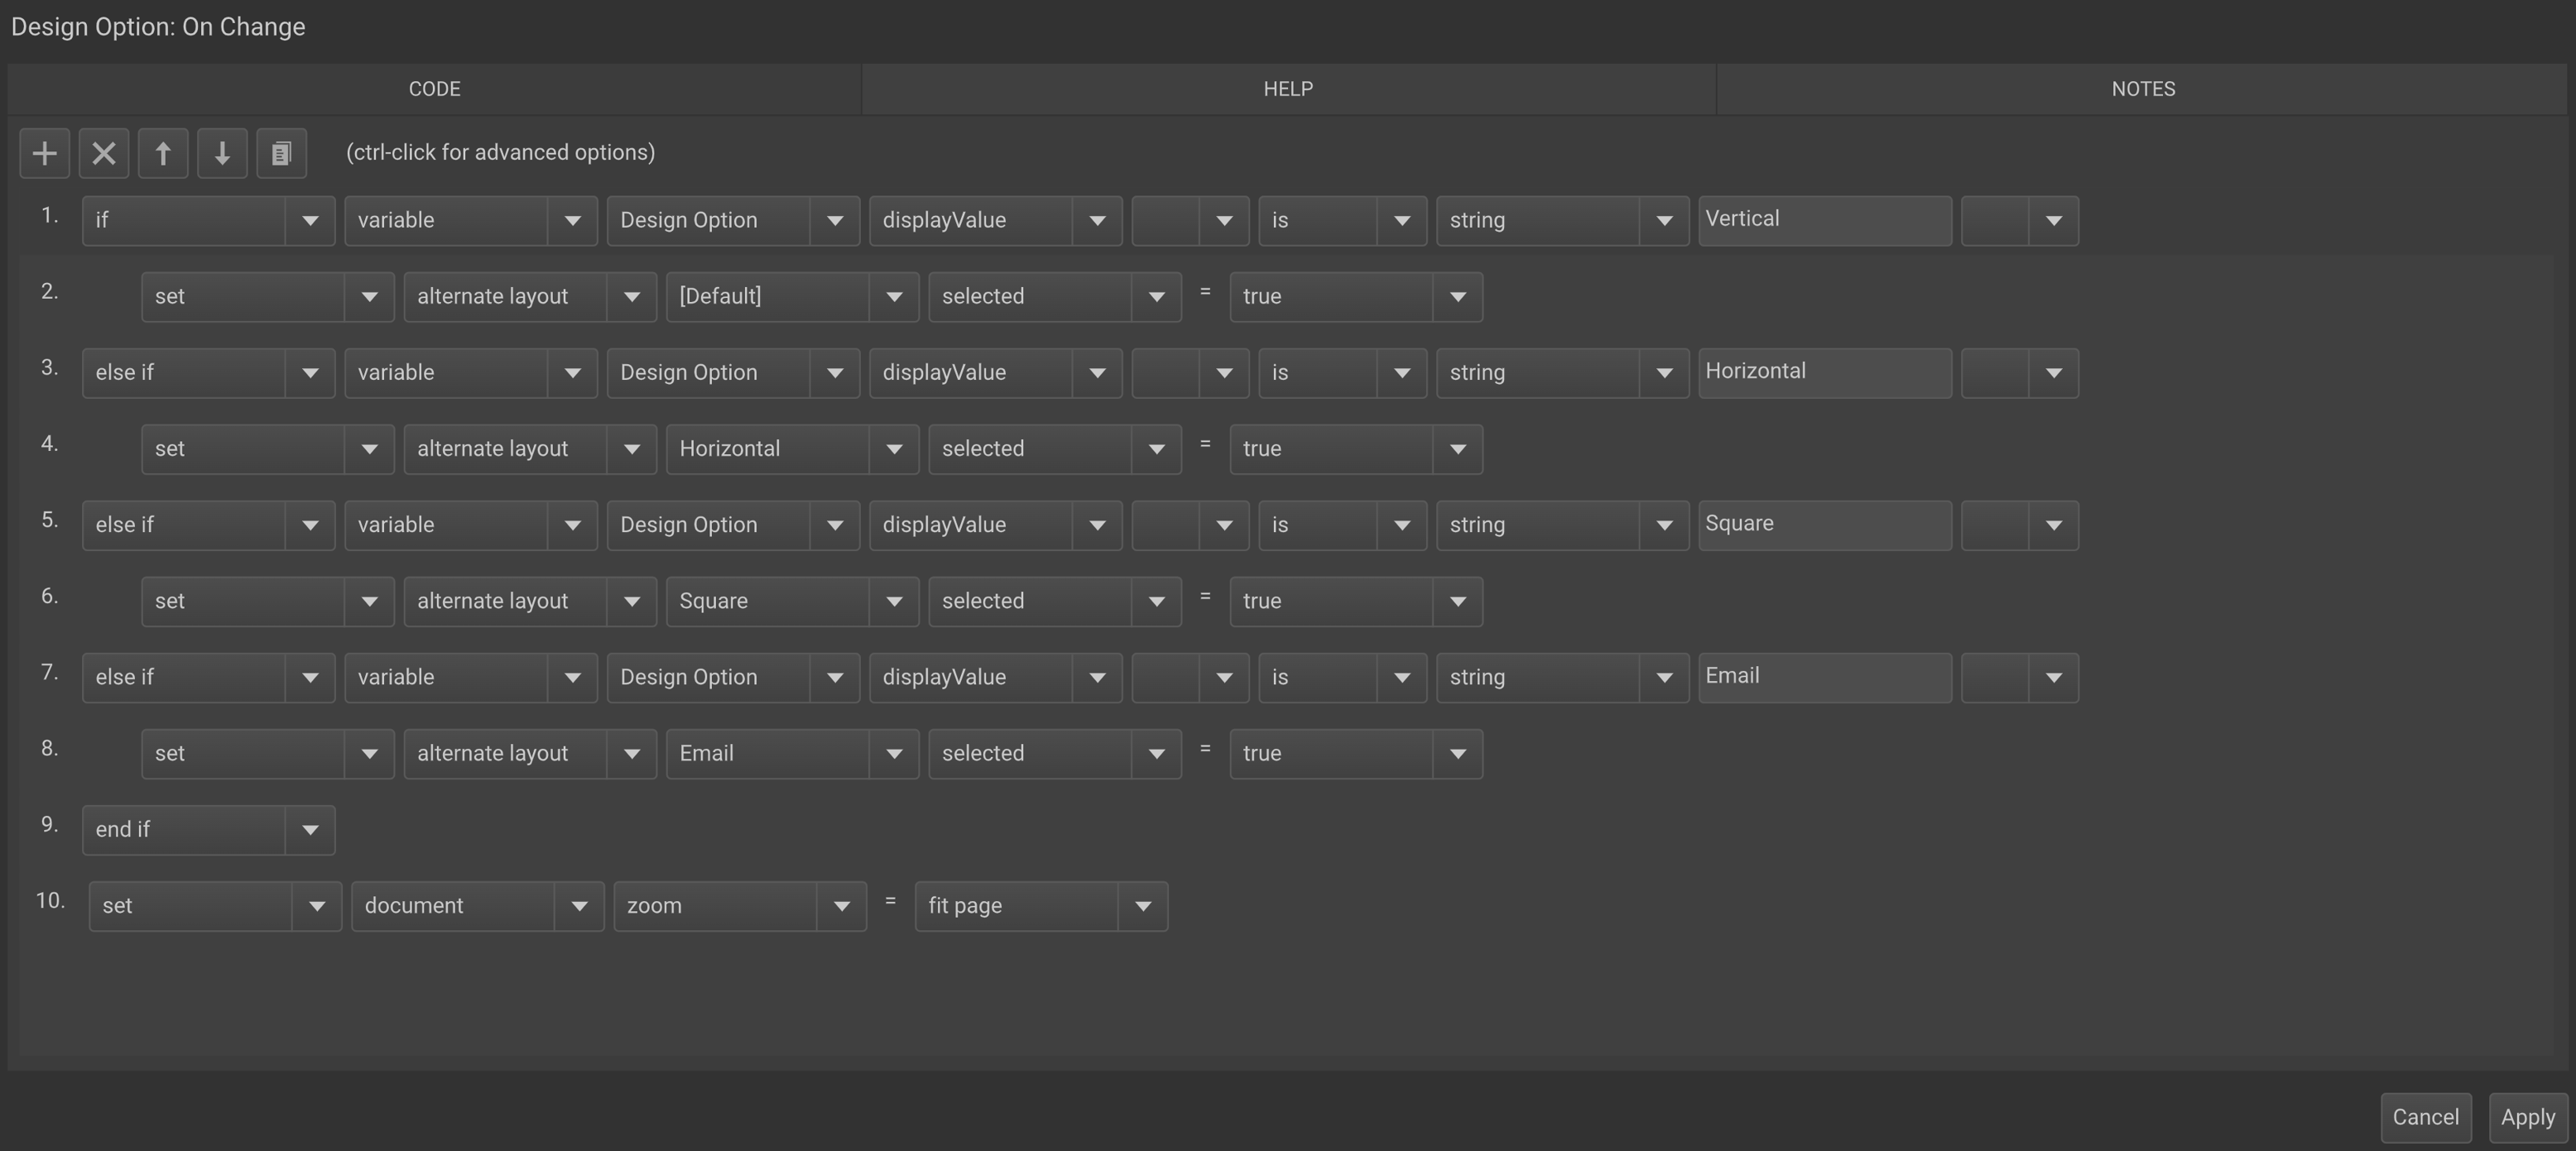2576x1151 pixels.
Task: Click the move line down arrow icon
Action: (x=222, y=154)
